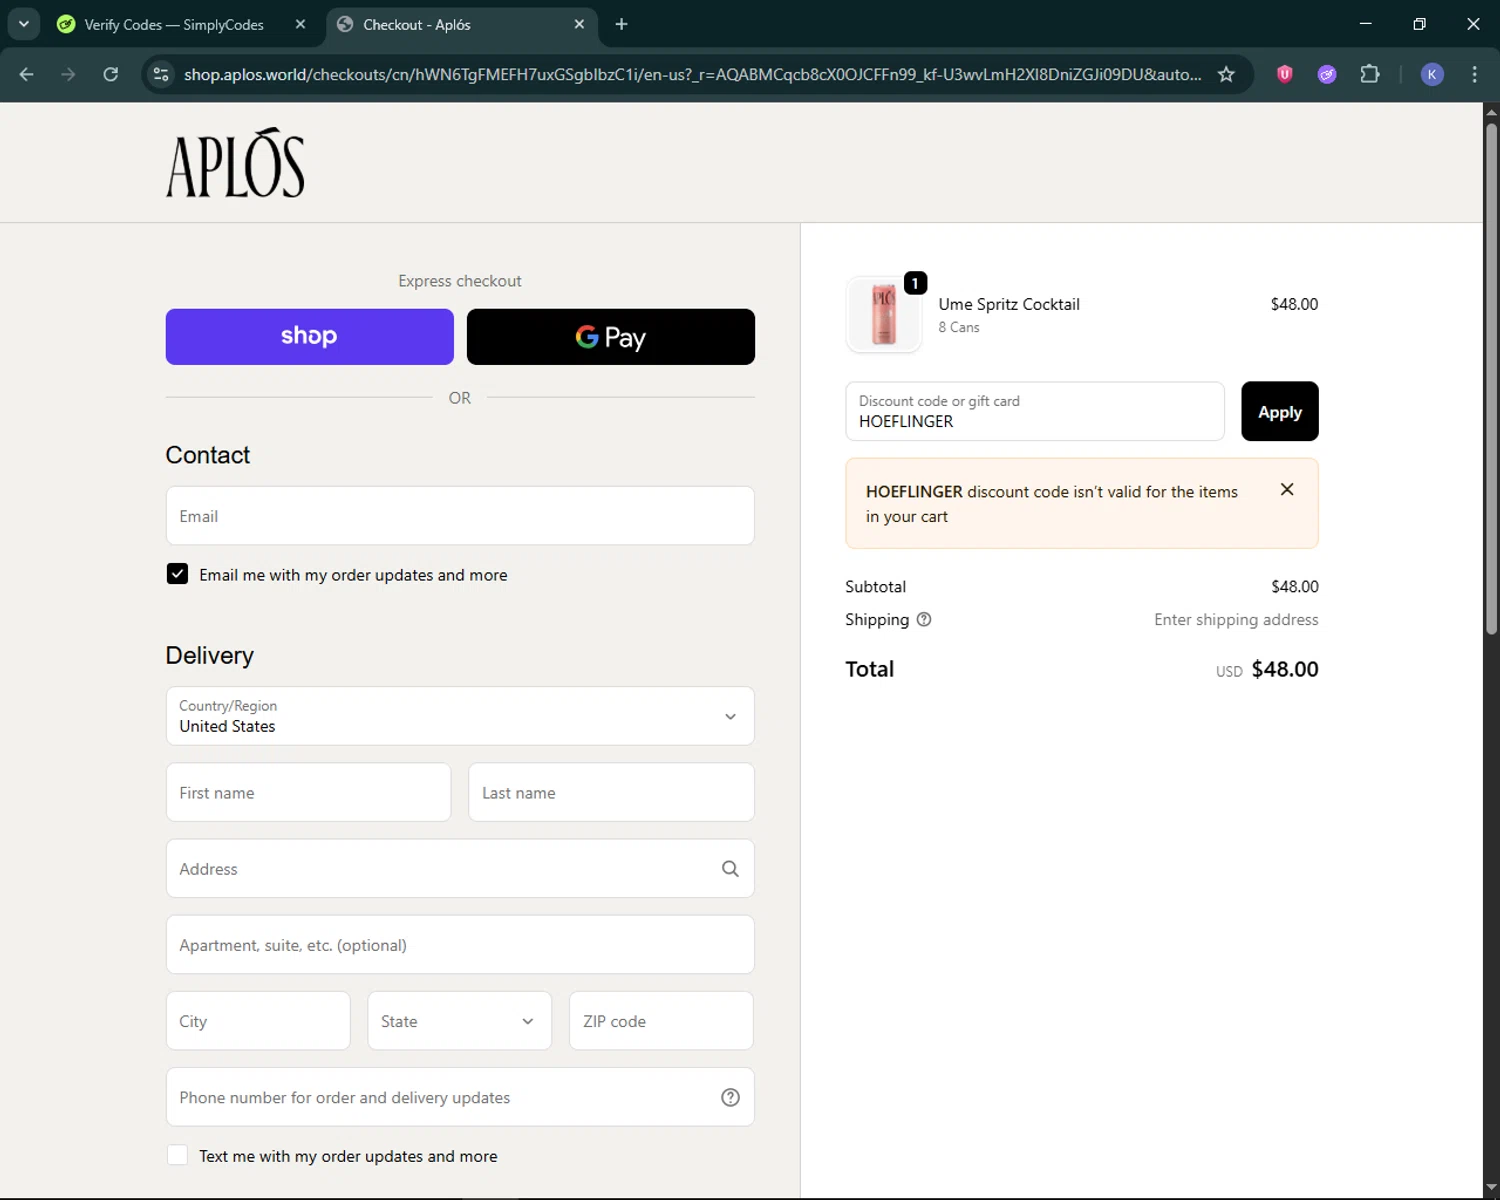Reload the checkout page
Image resolution: width=1500 pixels, height=1200 pixels.
[x=111, y=74]
